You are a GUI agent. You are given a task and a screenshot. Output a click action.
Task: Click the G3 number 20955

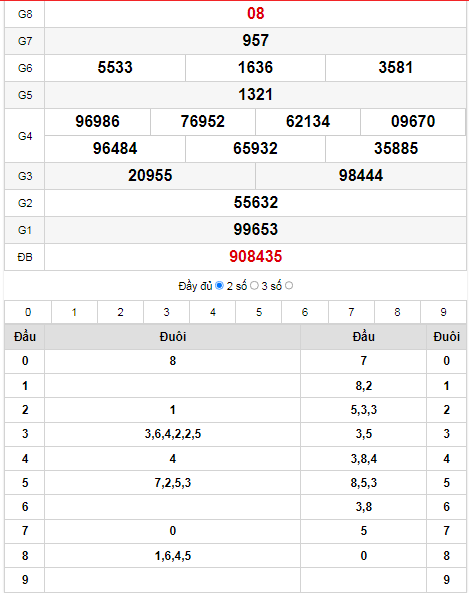coord(150,175)
